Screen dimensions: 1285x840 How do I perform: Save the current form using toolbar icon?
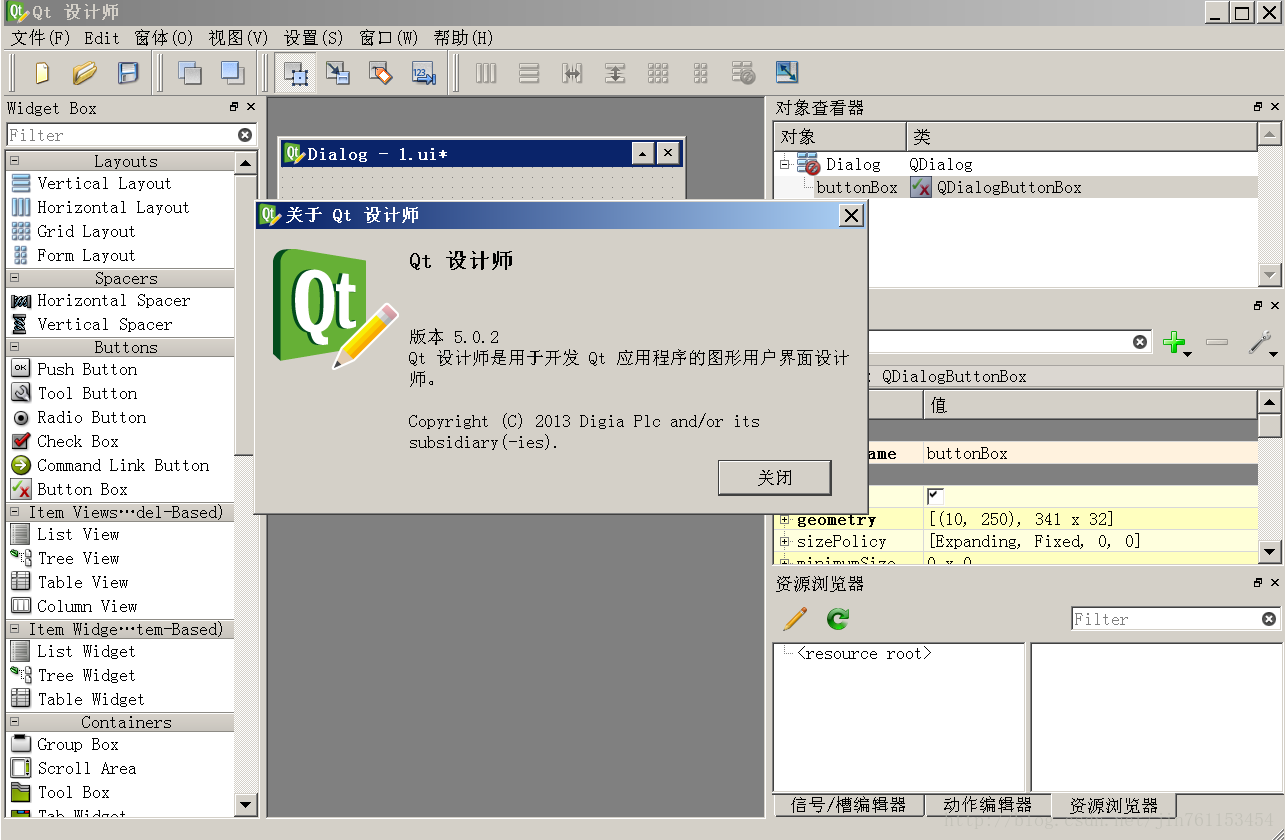127,72
